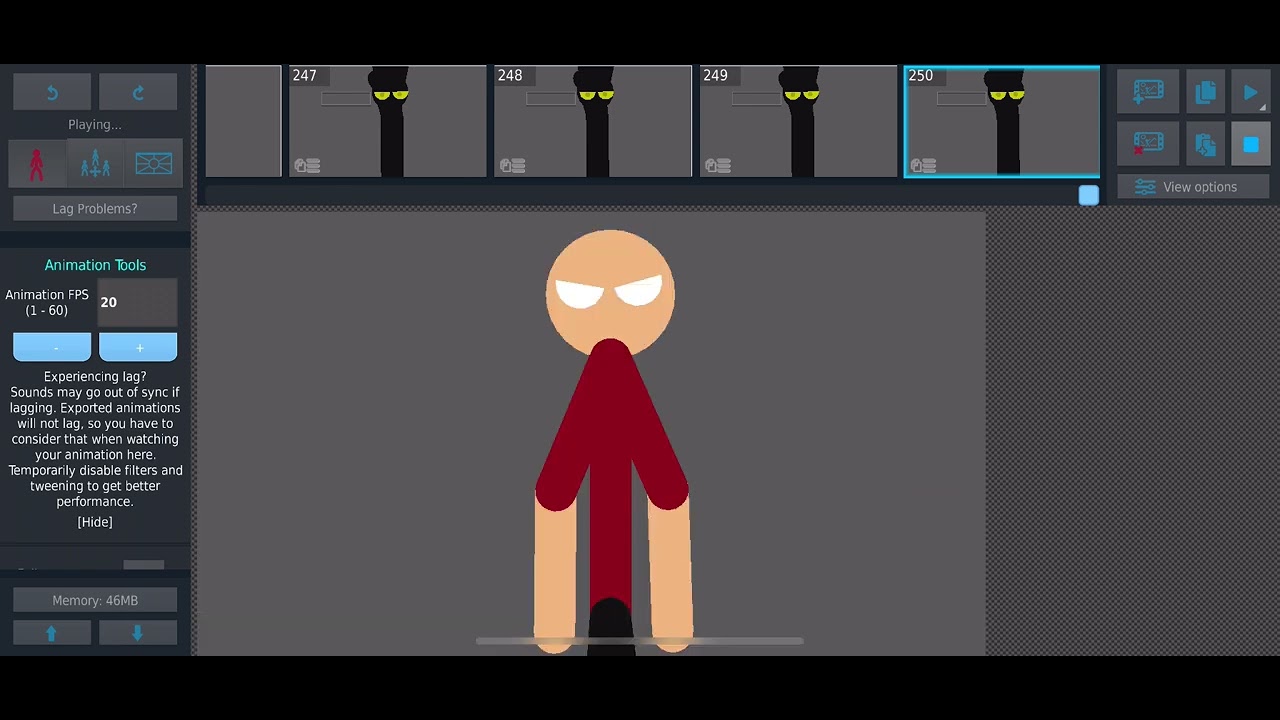Click the redo arrow button
Screen dimensions: 1280x720
[x=138, y=92]
